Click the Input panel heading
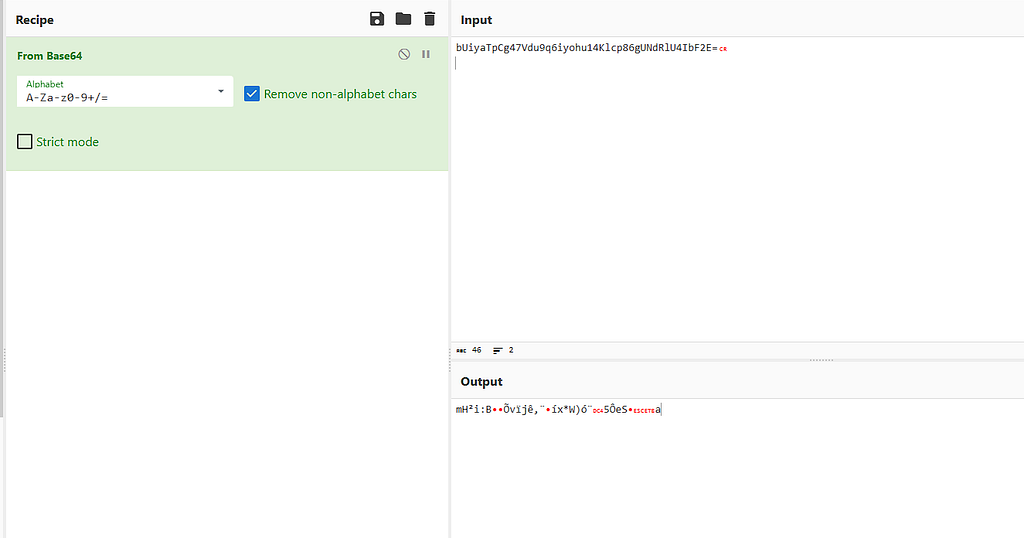Image resolution: width=1024 pixels, height=538 pixels. click(476, 20)
